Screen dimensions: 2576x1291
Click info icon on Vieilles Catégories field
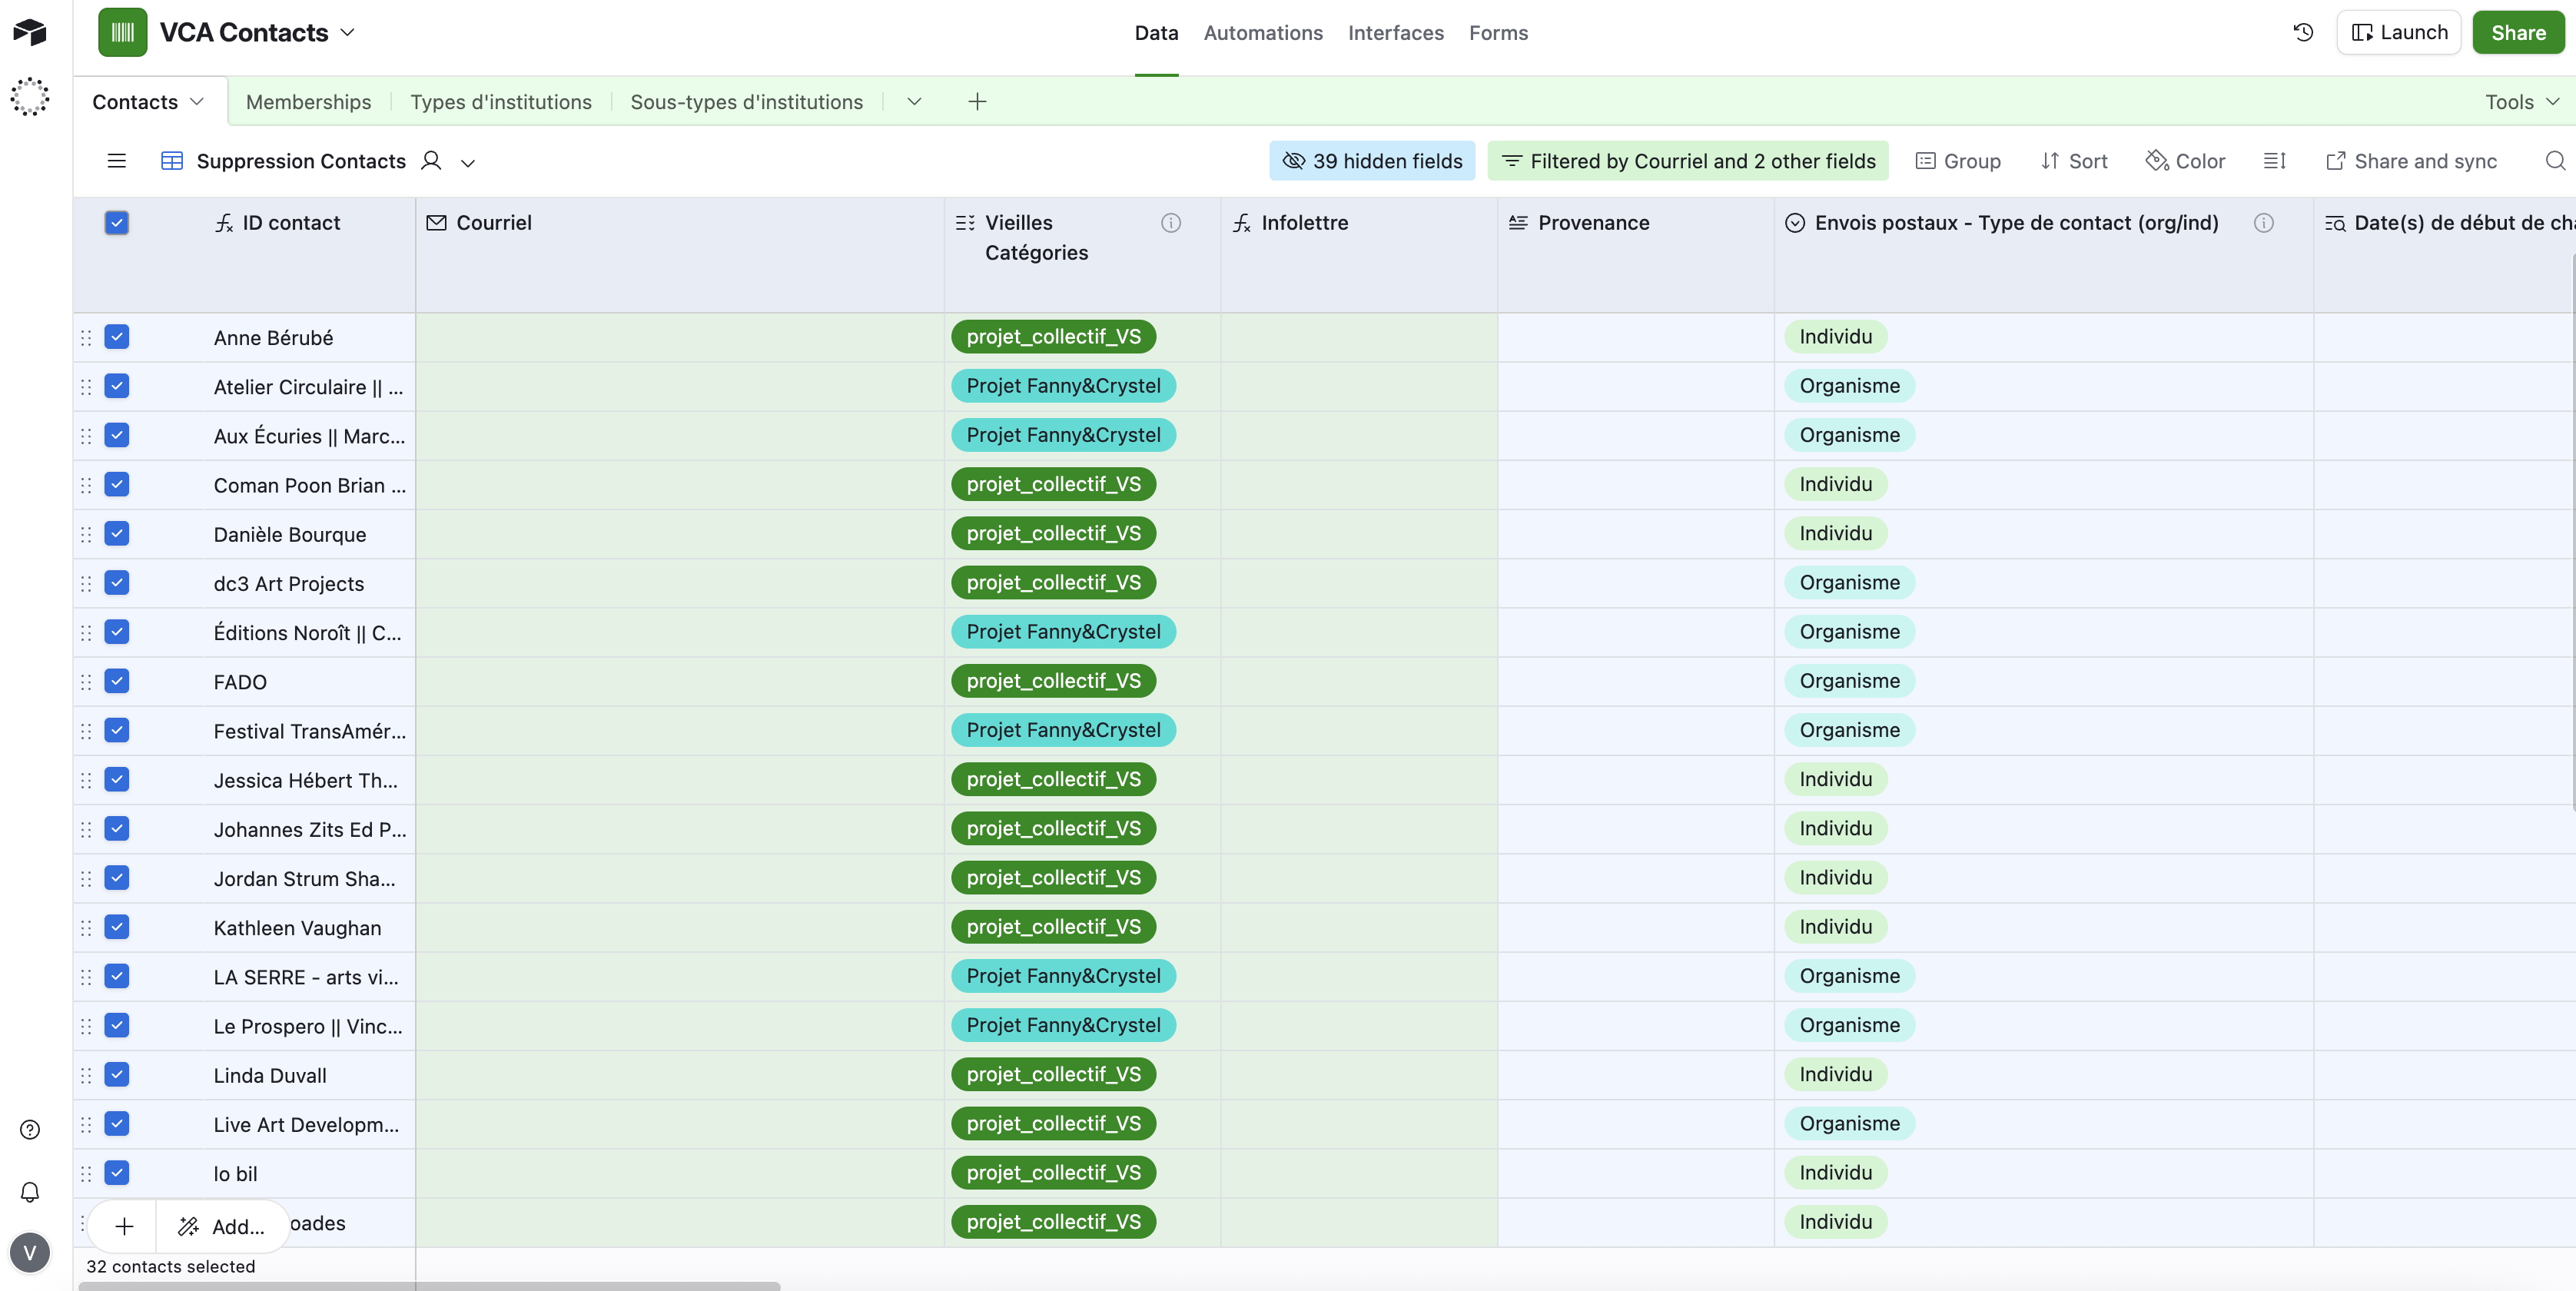coord(1170,223)
